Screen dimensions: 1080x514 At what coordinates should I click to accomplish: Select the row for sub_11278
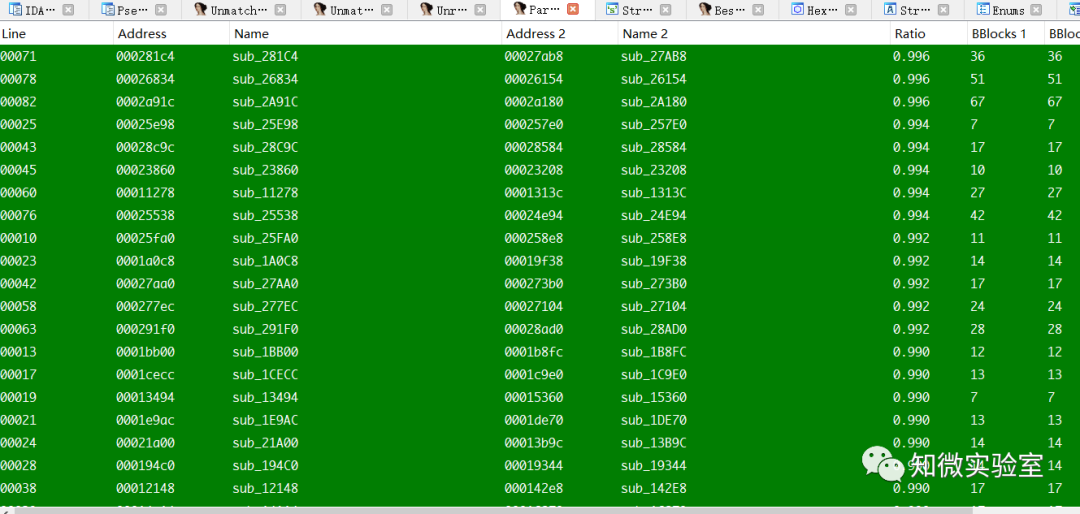coord(540,193)
